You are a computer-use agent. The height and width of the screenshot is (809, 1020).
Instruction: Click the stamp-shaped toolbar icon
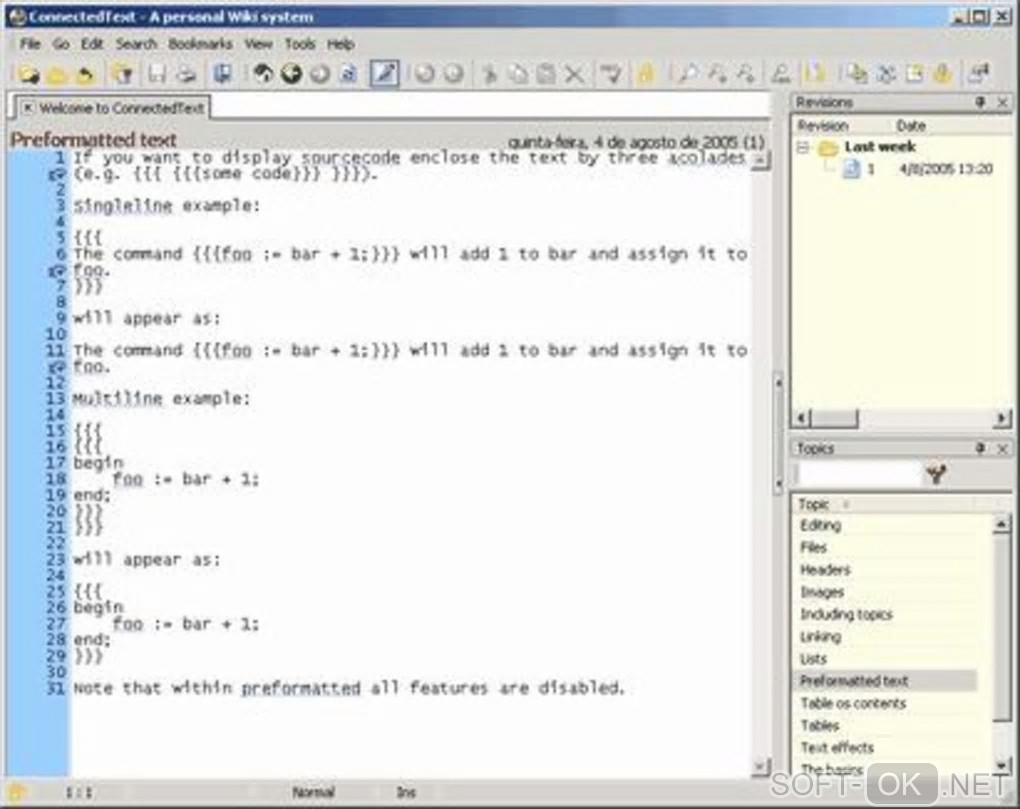point(780,74)
